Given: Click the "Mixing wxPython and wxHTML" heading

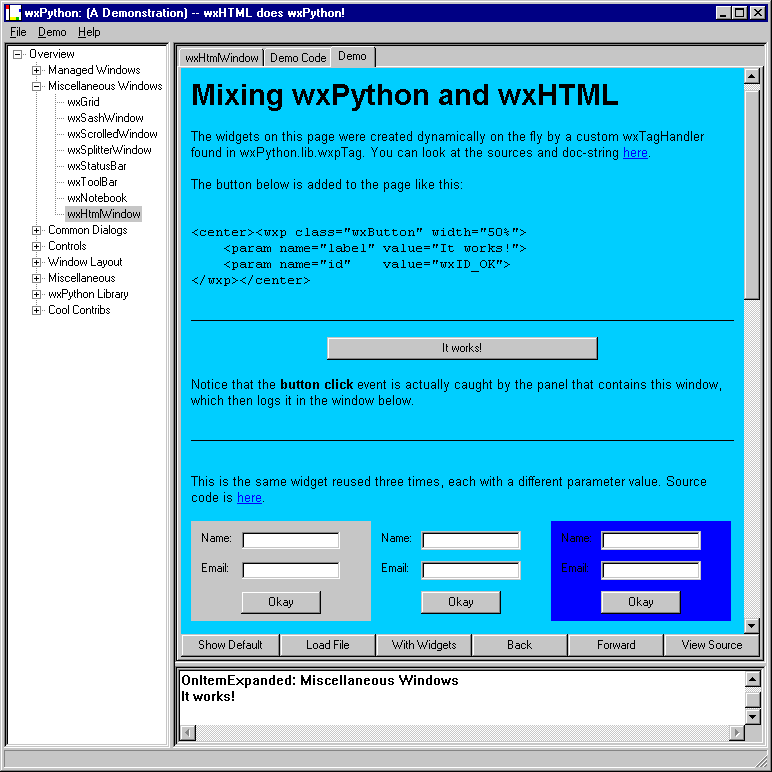Looking at the screenshot, I should [404, 96].
